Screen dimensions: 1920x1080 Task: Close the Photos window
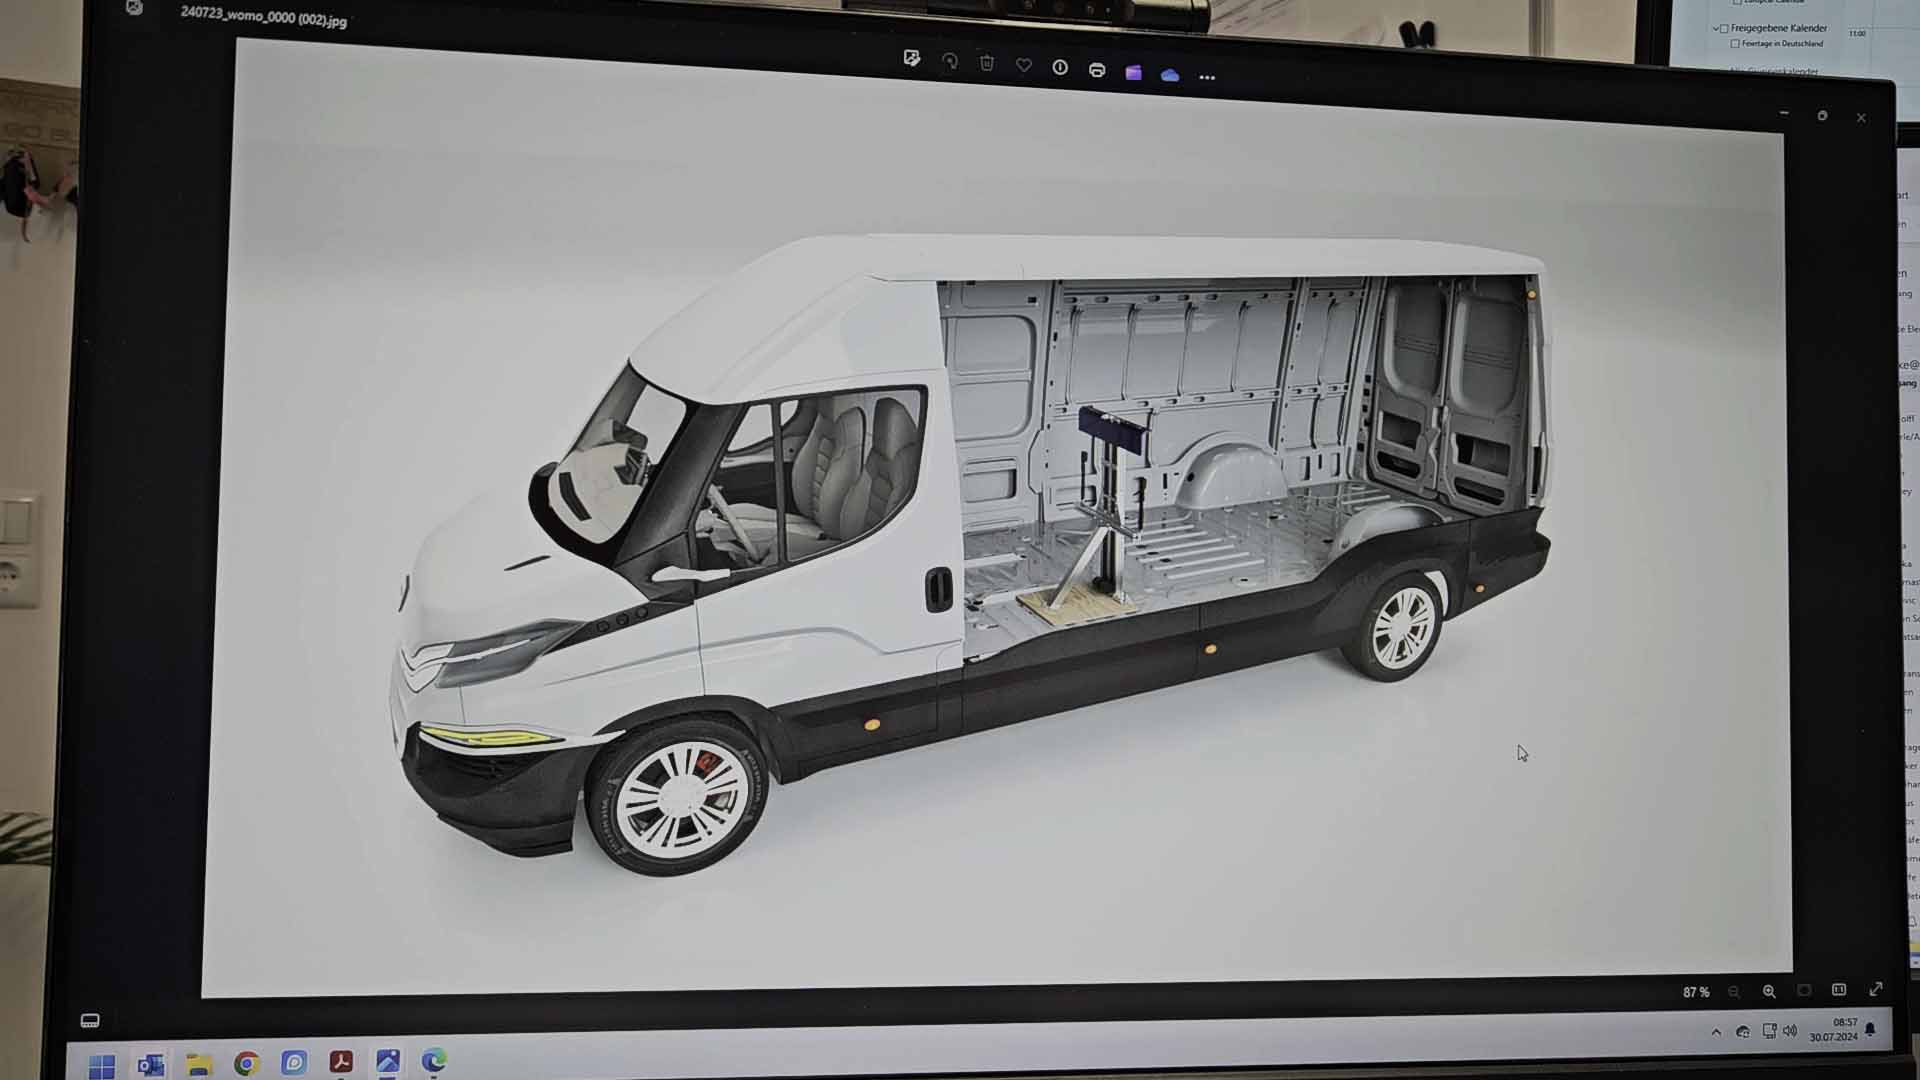1861,118
